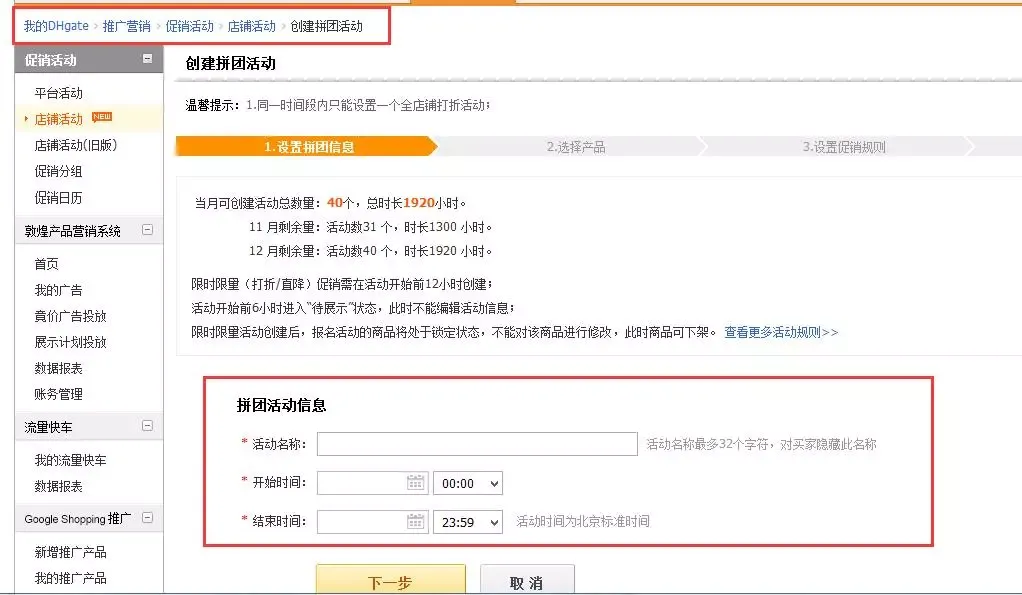The width and height of the screenshot is (1022, 595).
Task: Click the 下一步 button
Action: pos(390,580)
